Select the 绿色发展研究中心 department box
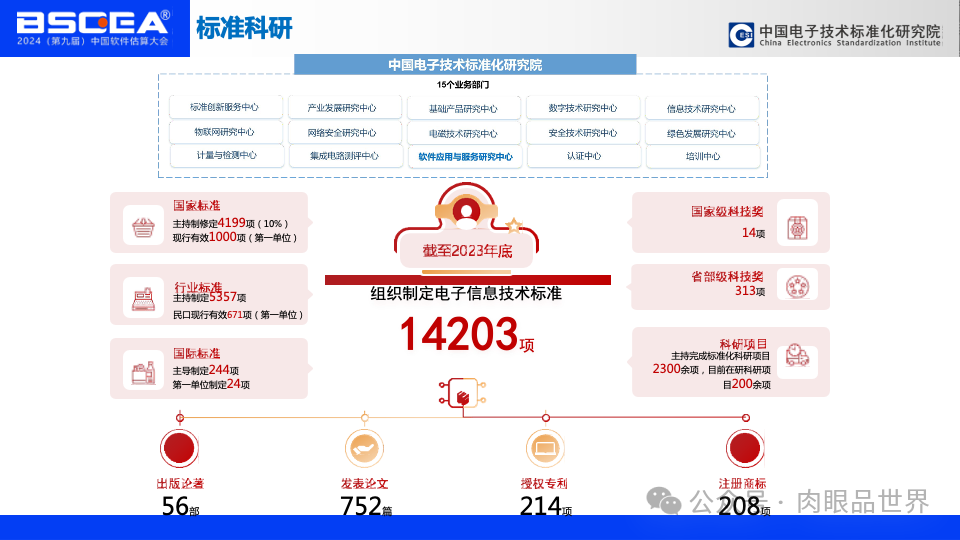This screenshot has width=960, height=540. point(702,133)
